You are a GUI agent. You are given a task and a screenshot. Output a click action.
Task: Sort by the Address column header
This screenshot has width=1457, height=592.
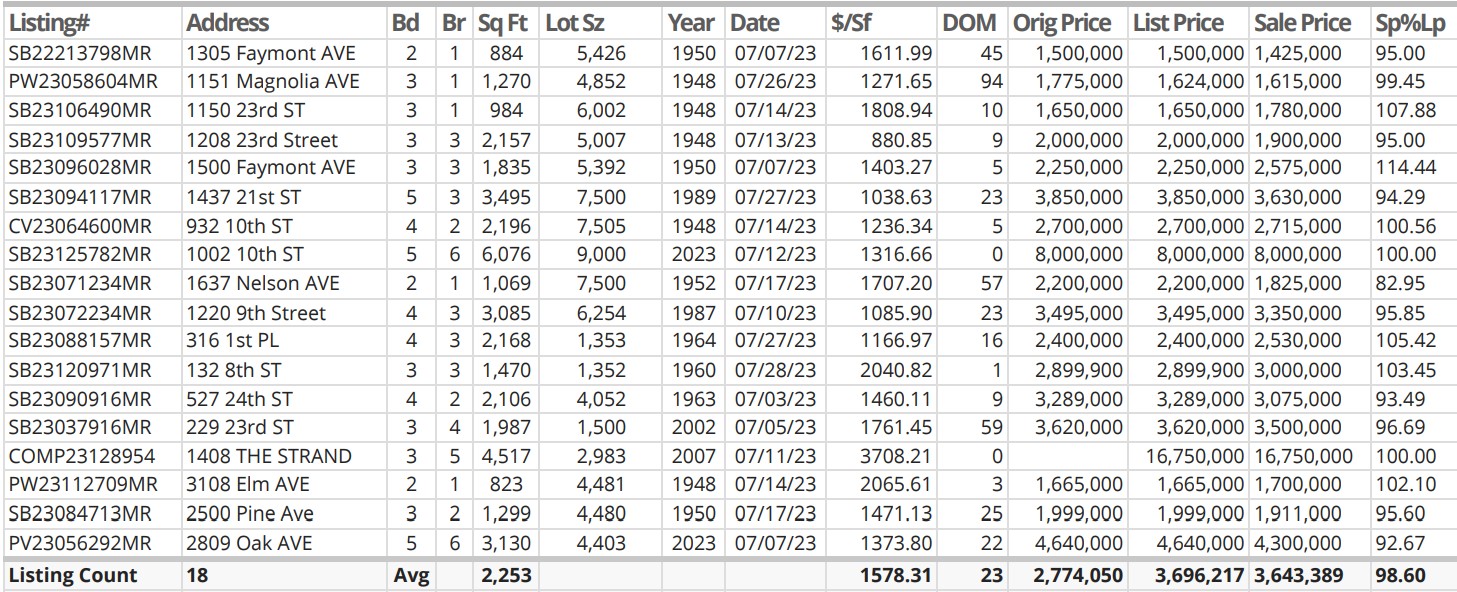coord(228,22)
